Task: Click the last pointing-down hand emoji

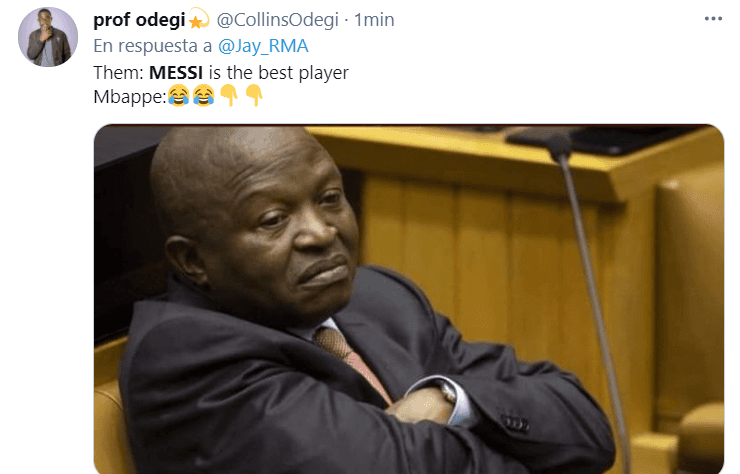Action: coord(254,96)
